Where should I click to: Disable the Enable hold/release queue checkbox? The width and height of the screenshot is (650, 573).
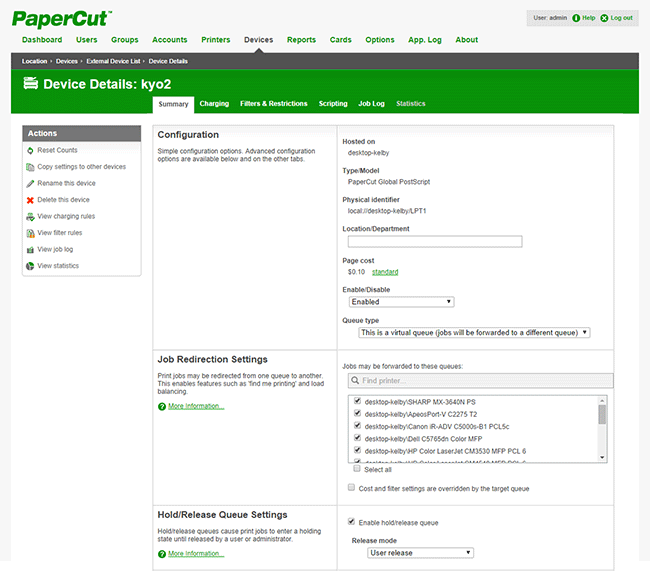coord(350,522)
